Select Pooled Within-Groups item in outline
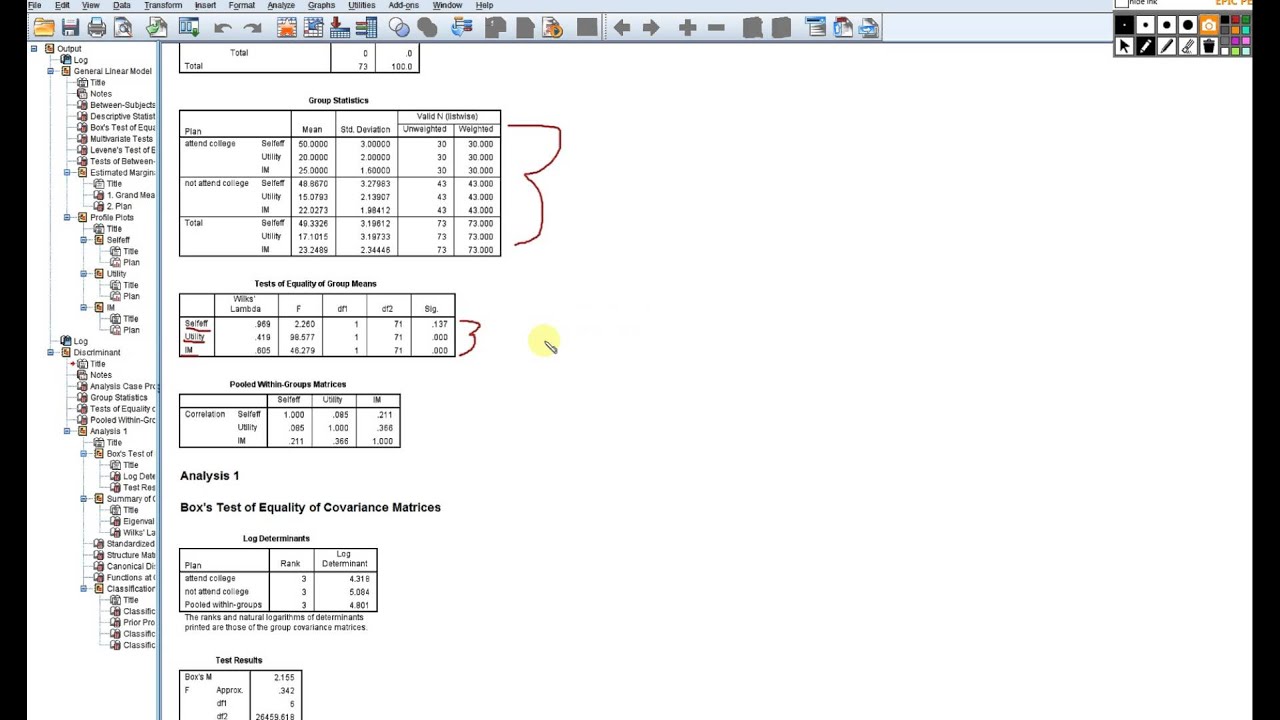Screen dimensions: 1280x720 tap(122, 420)
